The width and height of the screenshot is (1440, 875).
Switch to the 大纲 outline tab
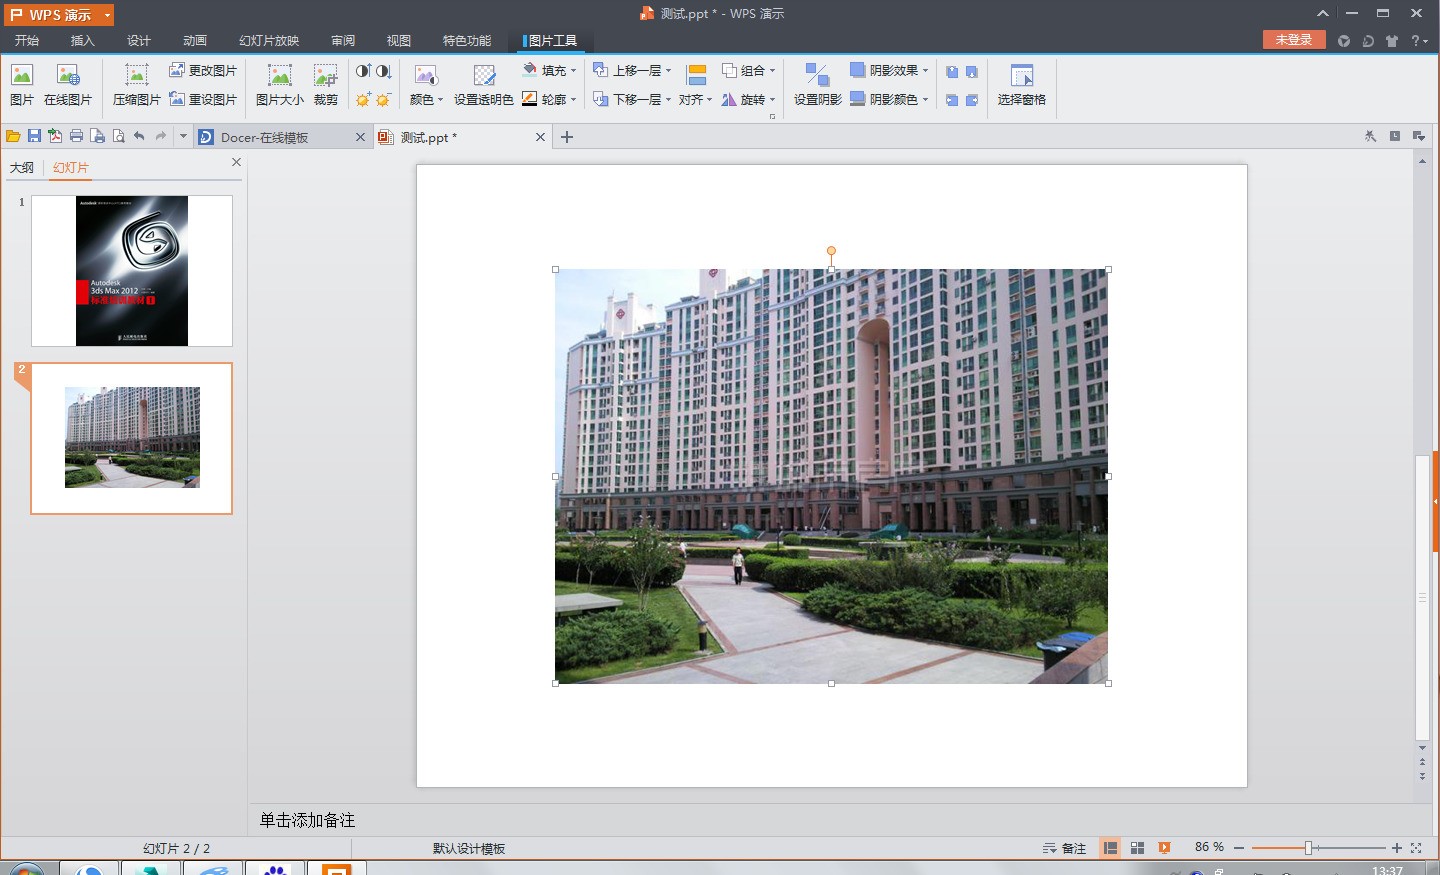click(22, 167)
